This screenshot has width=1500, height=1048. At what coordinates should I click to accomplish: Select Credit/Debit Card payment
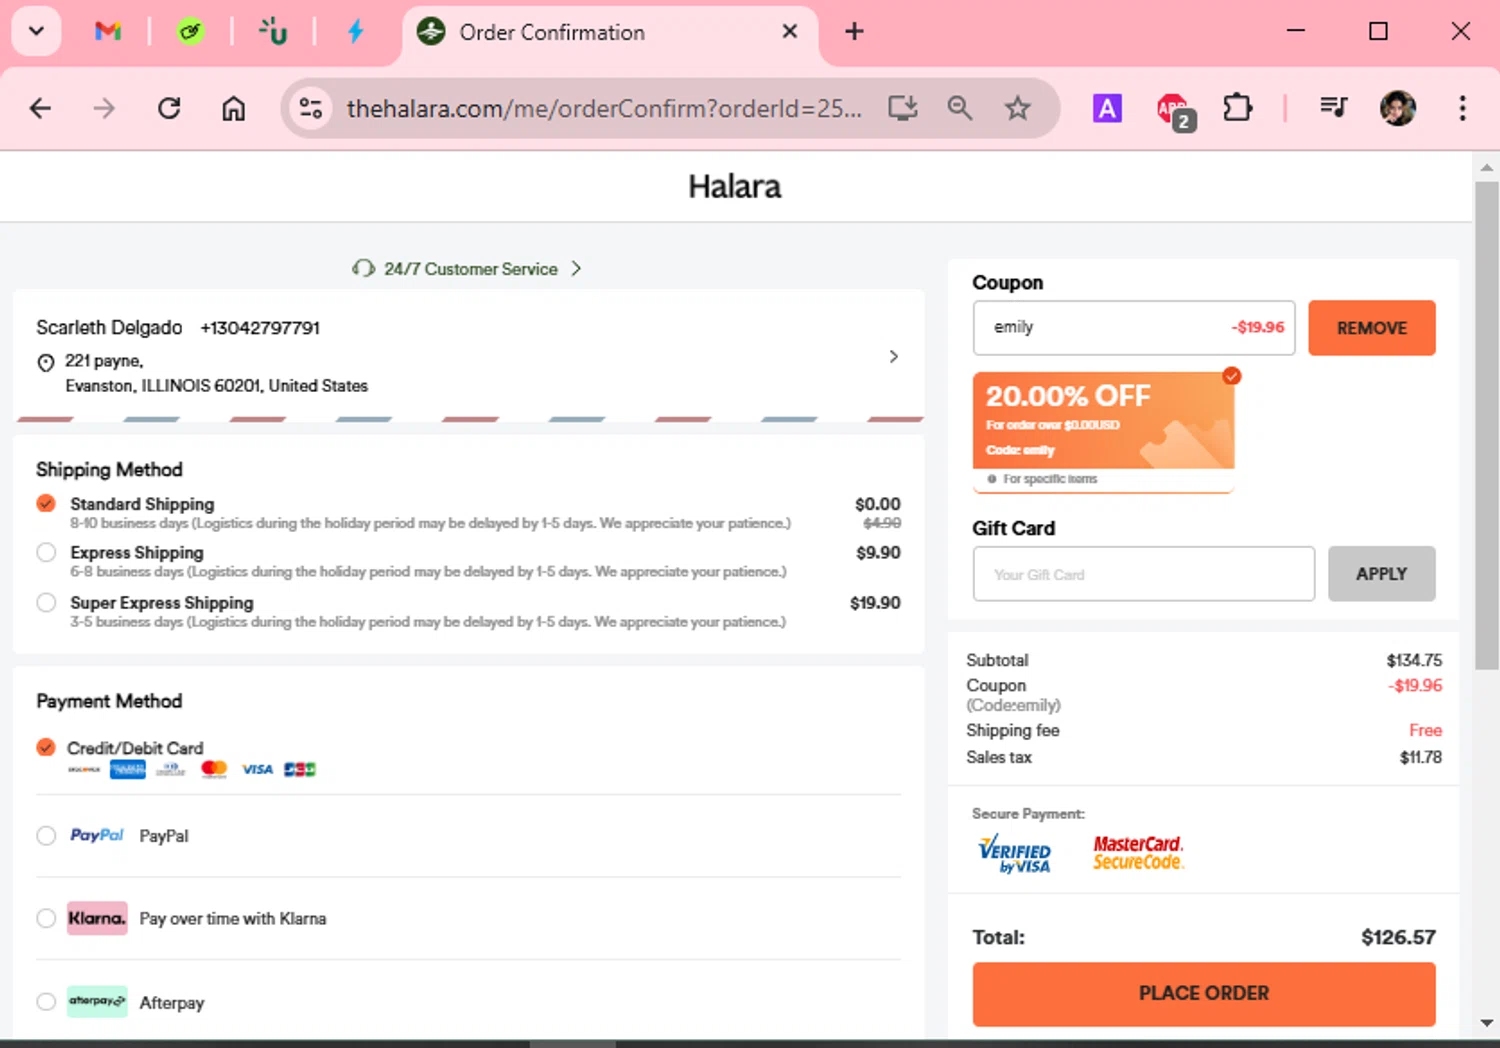[x=46, y=747]
